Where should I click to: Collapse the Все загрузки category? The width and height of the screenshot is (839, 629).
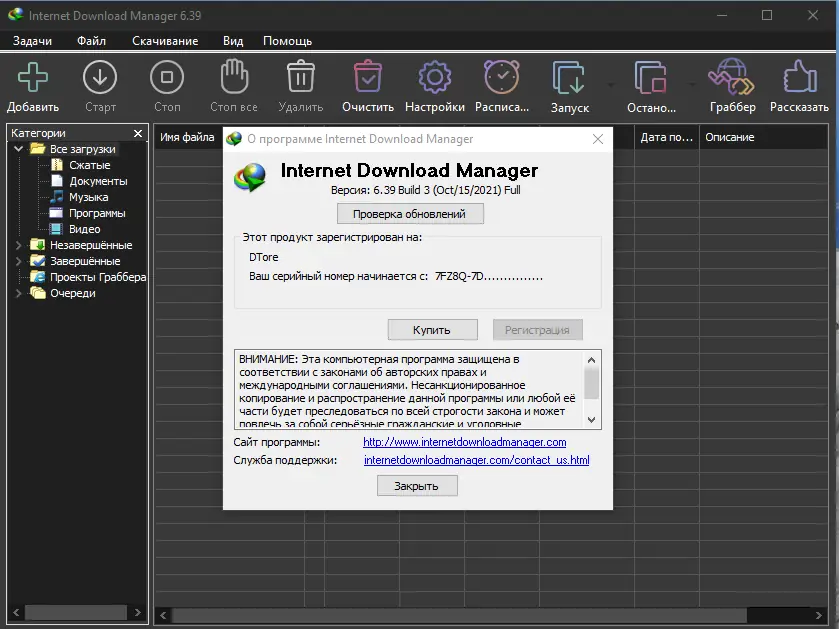[x=18, y=148]
